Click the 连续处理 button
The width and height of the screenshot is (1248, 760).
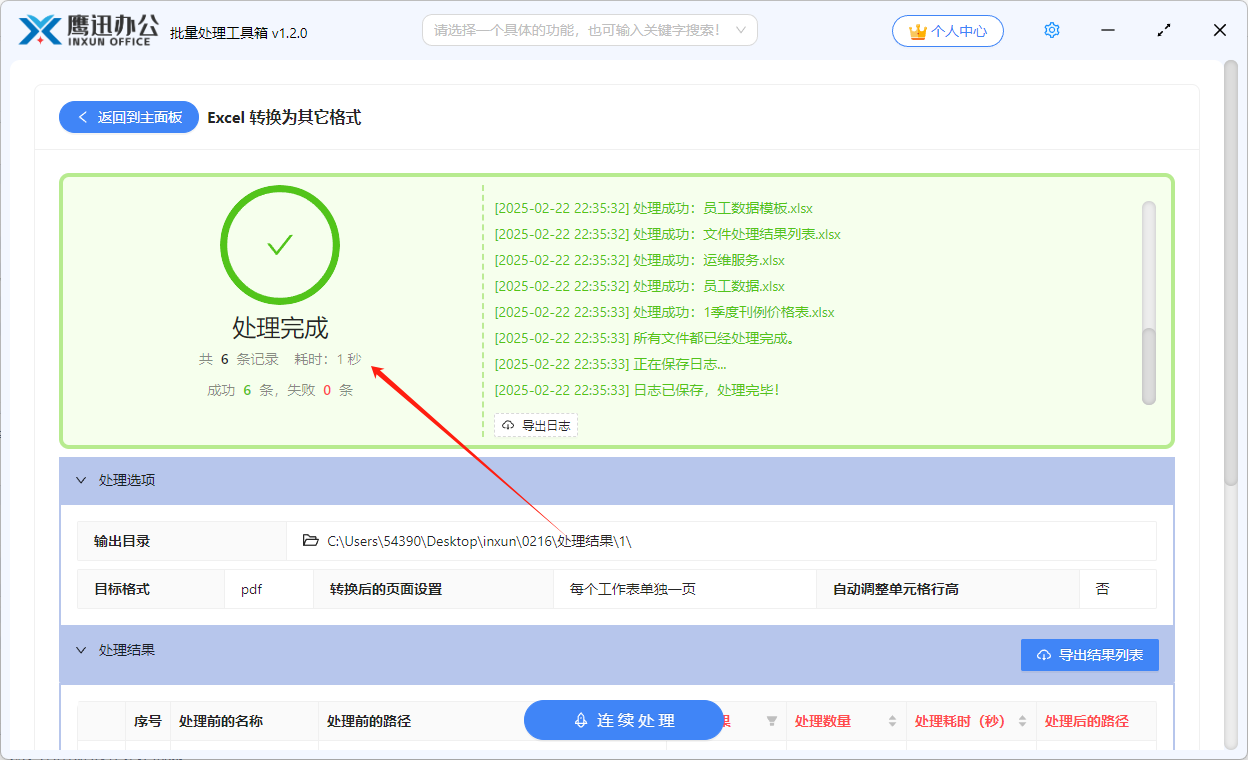pos(624,720)
